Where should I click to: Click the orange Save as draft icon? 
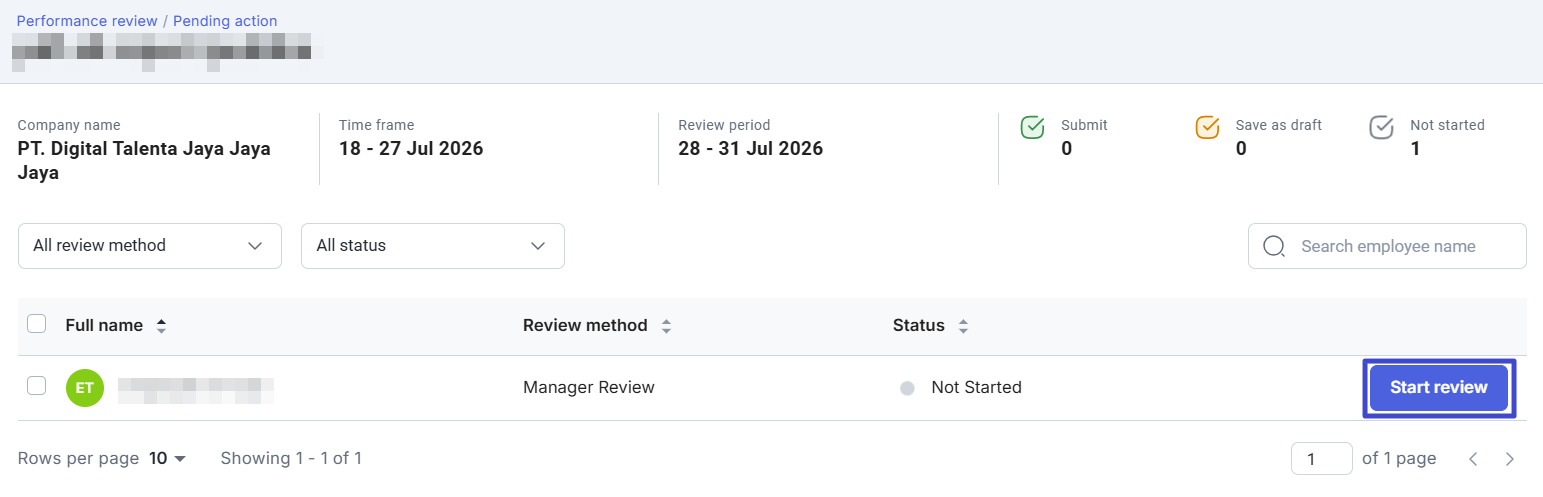pos(1208,127)
